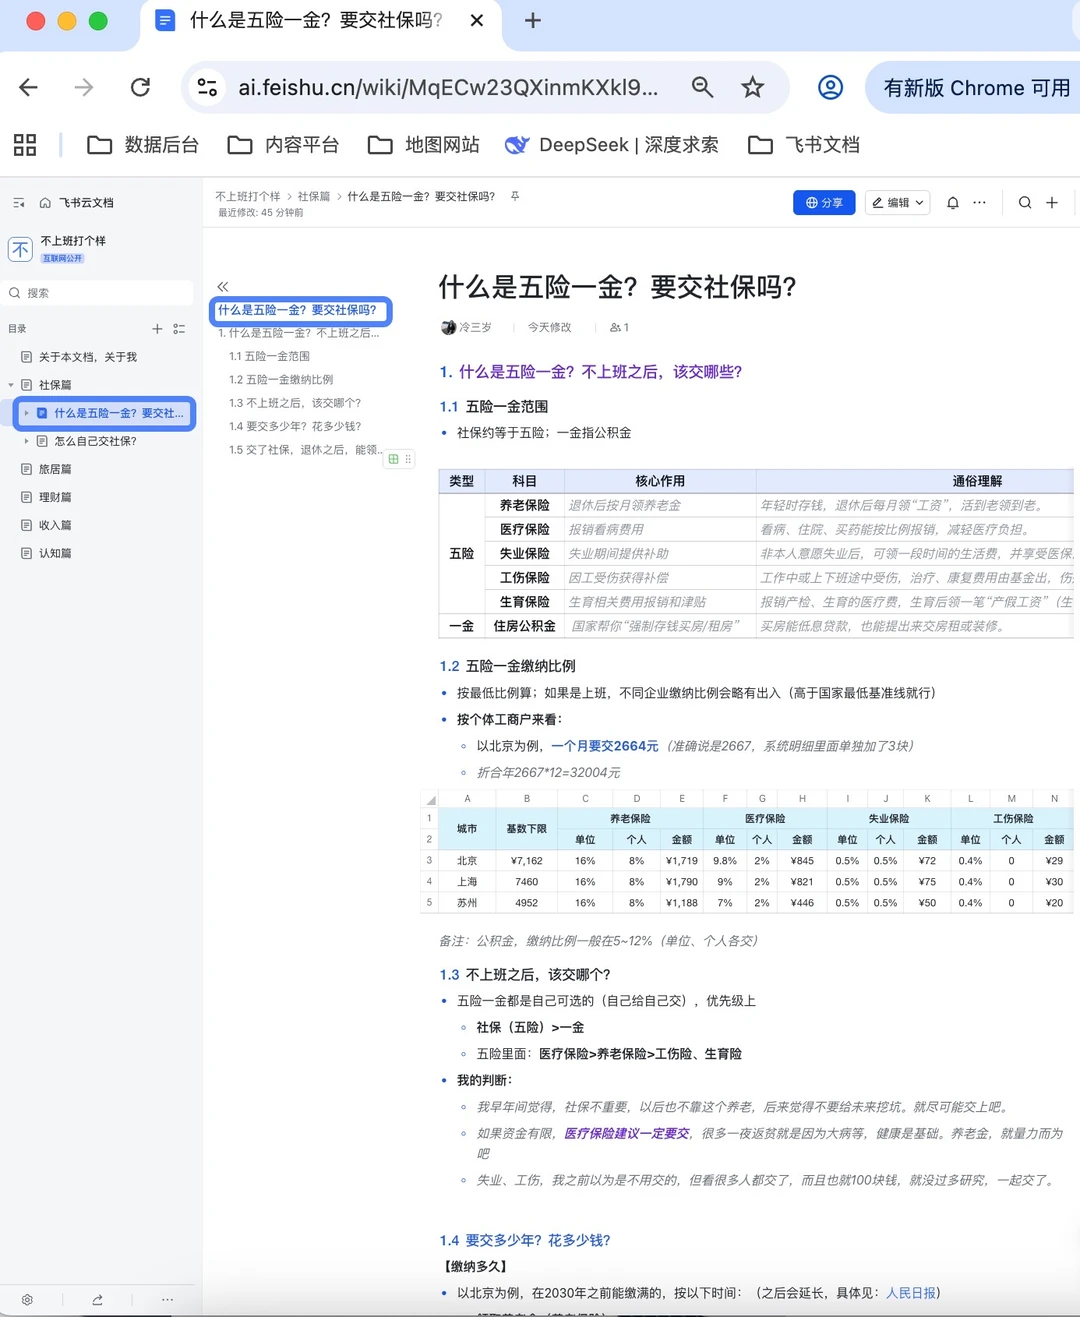Viewport: 1080px width, 1317px height.
Task: Click the share arrow icon at the sidebar bottom
Action: pyautogui.click(x=97, y=1300)
